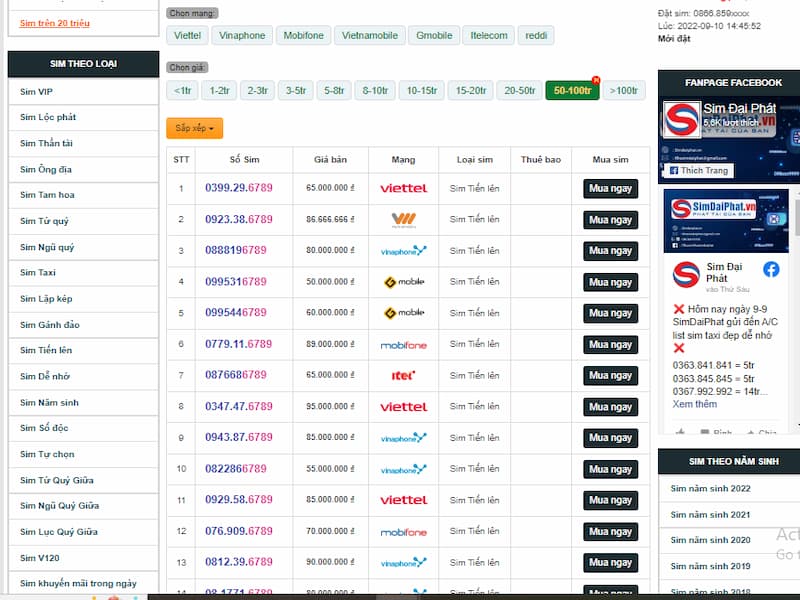The height and width of the screenshot is (600, 800).
Task: Open the Sim Tứ quý category
Action: click(x=84, y=221)
